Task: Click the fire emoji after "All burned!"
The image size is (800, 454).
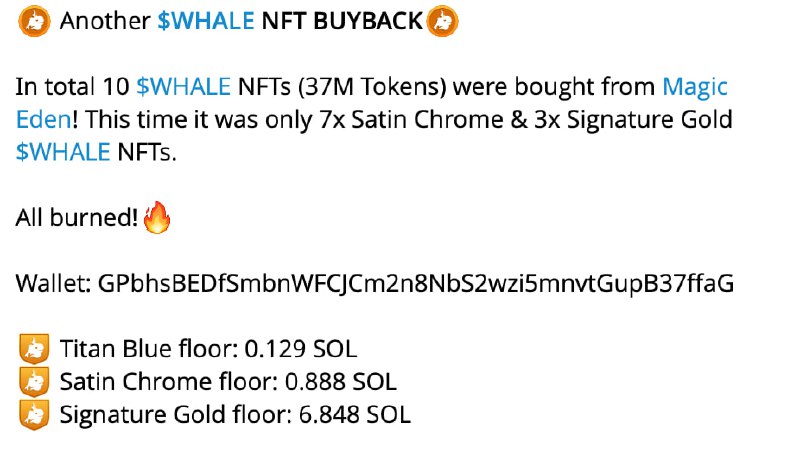Action: (x=157, y=217)
